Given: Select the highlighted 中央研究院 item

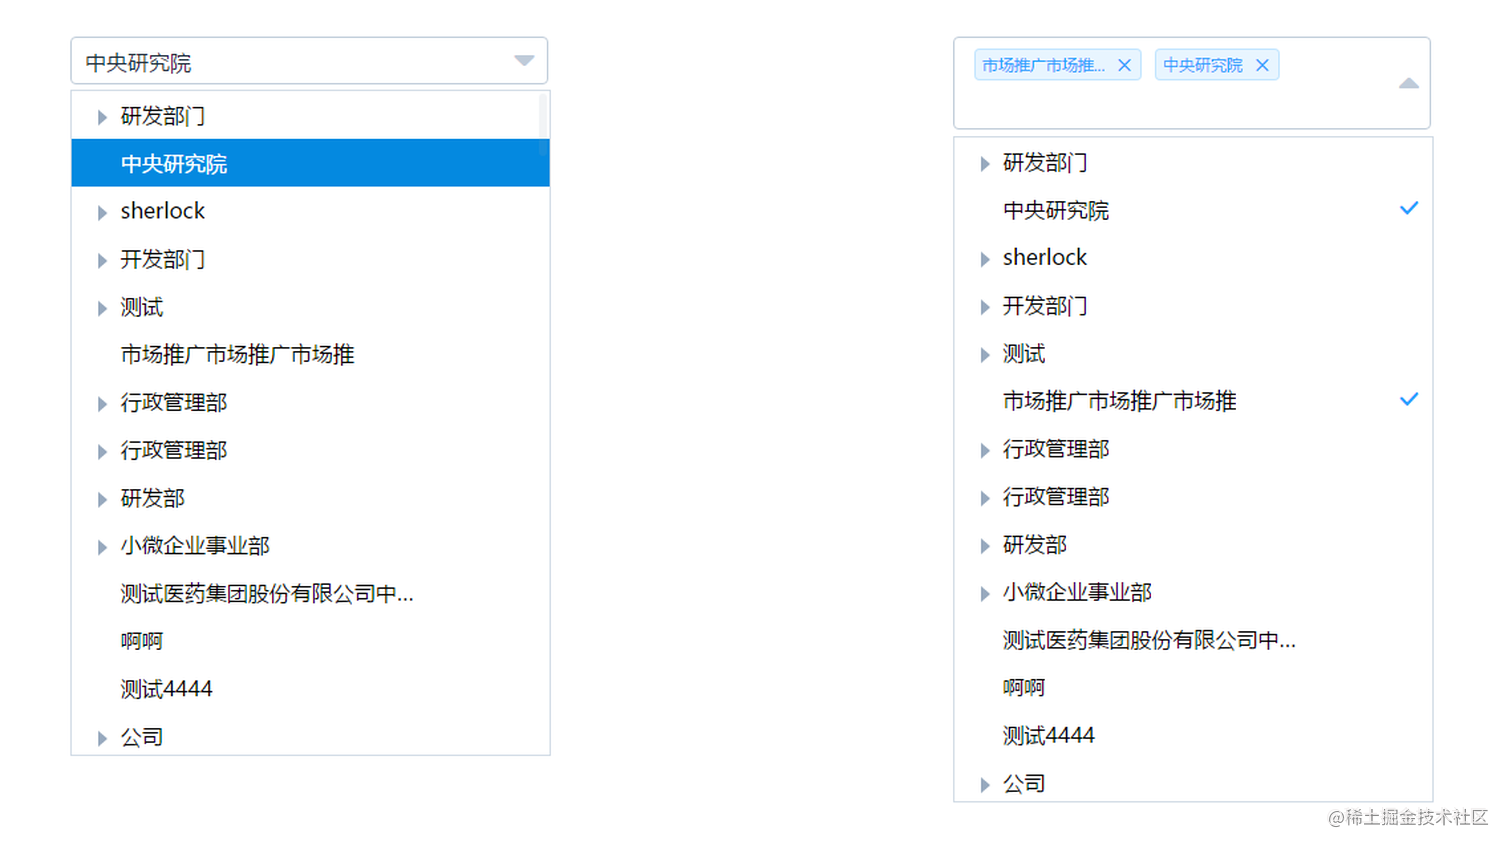Looking at the screenshot, I should [x=172, y=163].
